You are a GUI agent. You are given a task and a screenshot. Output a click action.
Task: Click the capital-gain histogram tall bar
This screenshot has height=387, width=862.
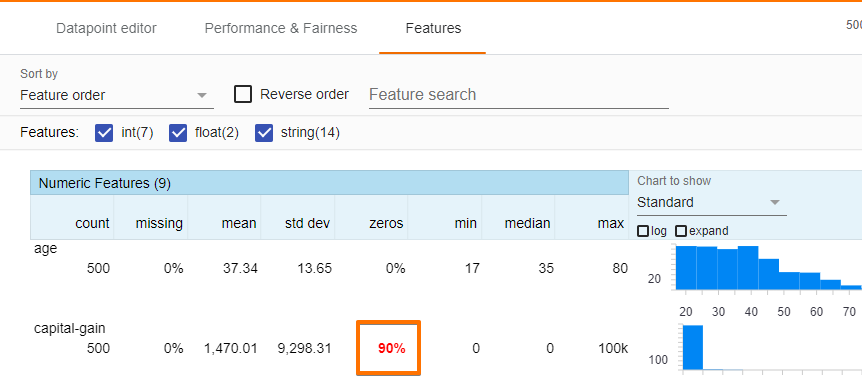point(693,347)
